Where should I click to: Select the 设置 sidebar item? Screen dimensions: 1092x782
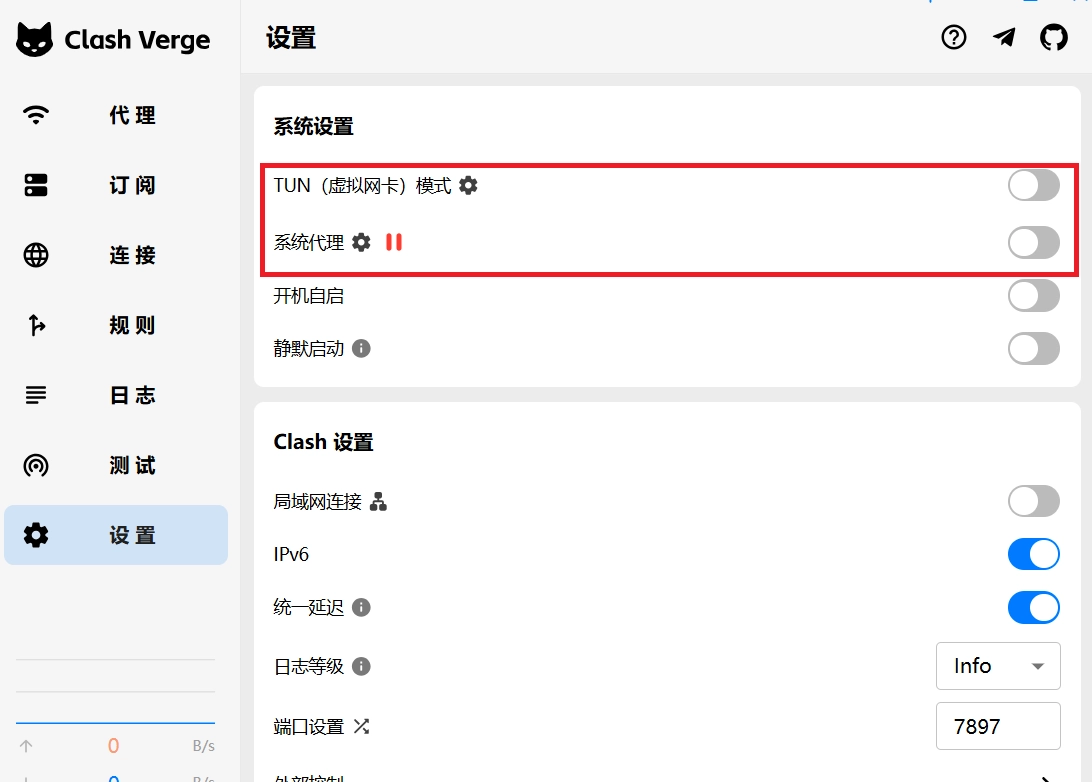116,535
